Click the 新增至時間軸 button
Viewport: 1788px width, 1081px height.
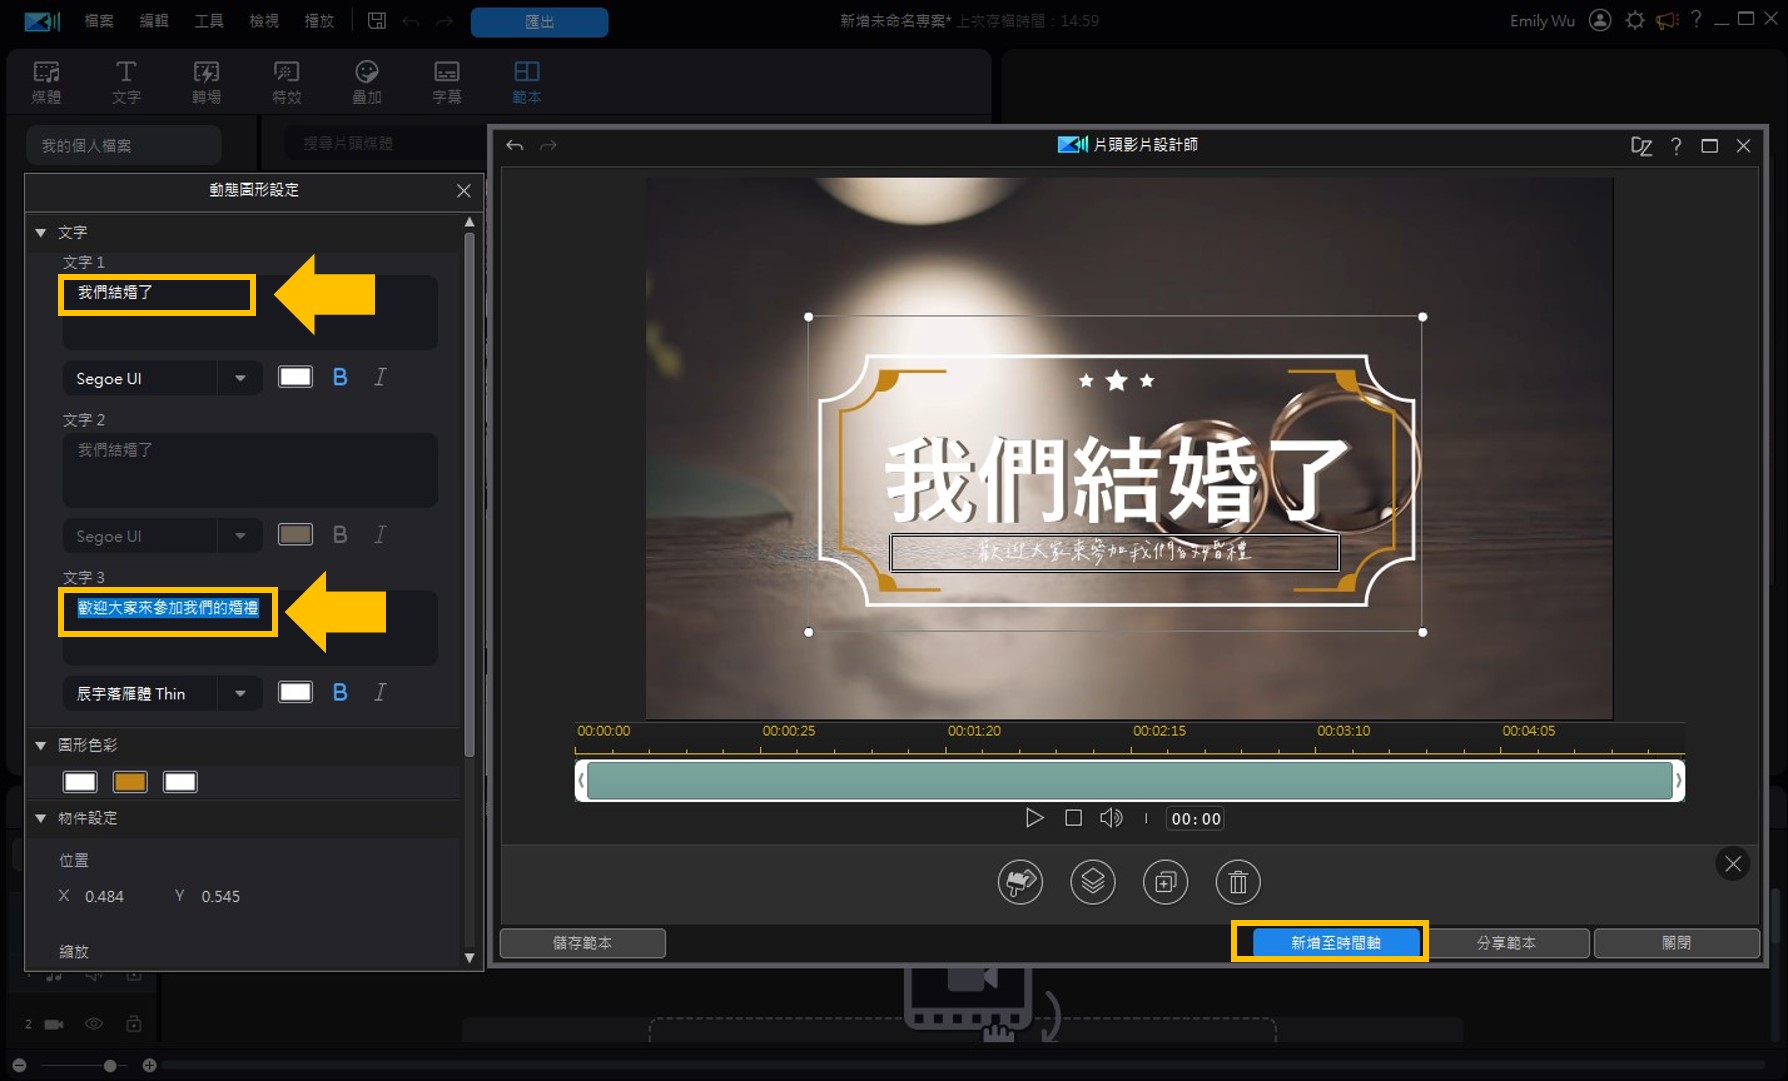coord(1331,941)
